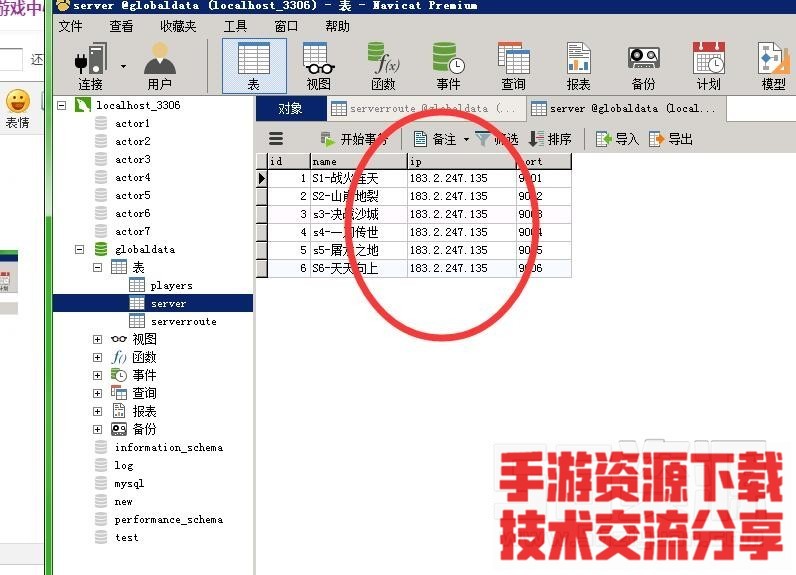Collapse the localhost_3306 connection node

tap(62, 105)
